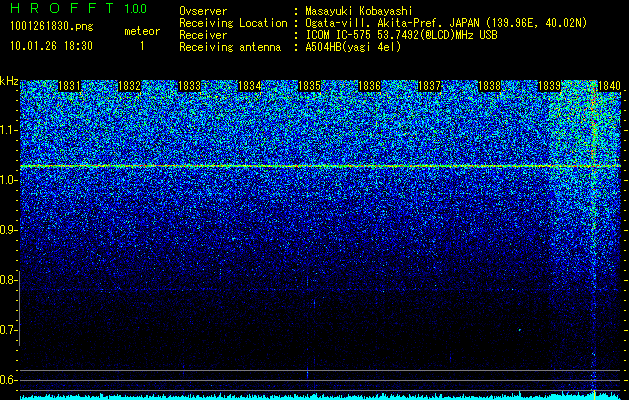Click the Ogata-vill. Akita-Pref. JAPAN location text
The image size is (629, 400).
pyautogui.click(x=446, y=23)
